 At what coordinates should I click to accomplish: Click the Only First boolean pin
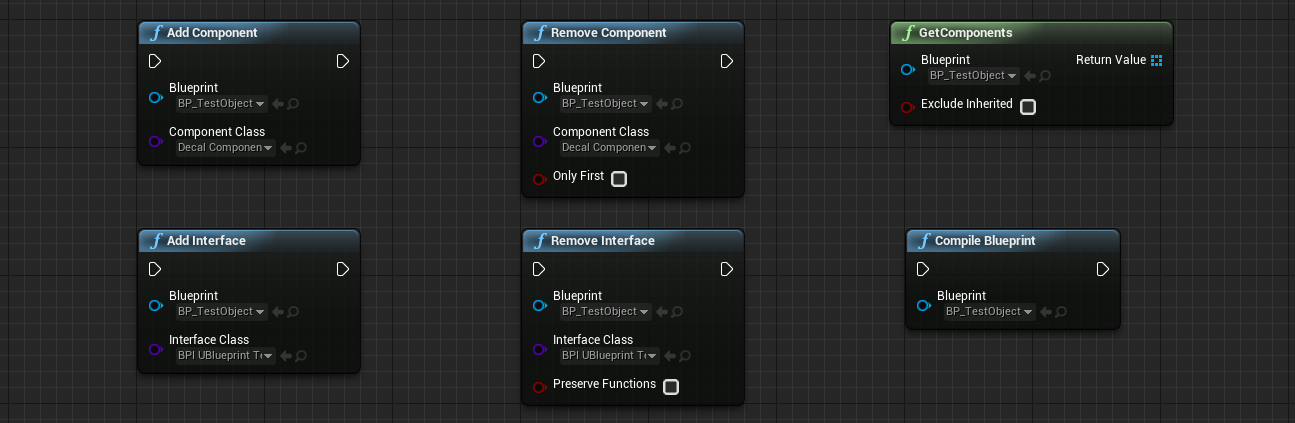click(x=539, y=180)
